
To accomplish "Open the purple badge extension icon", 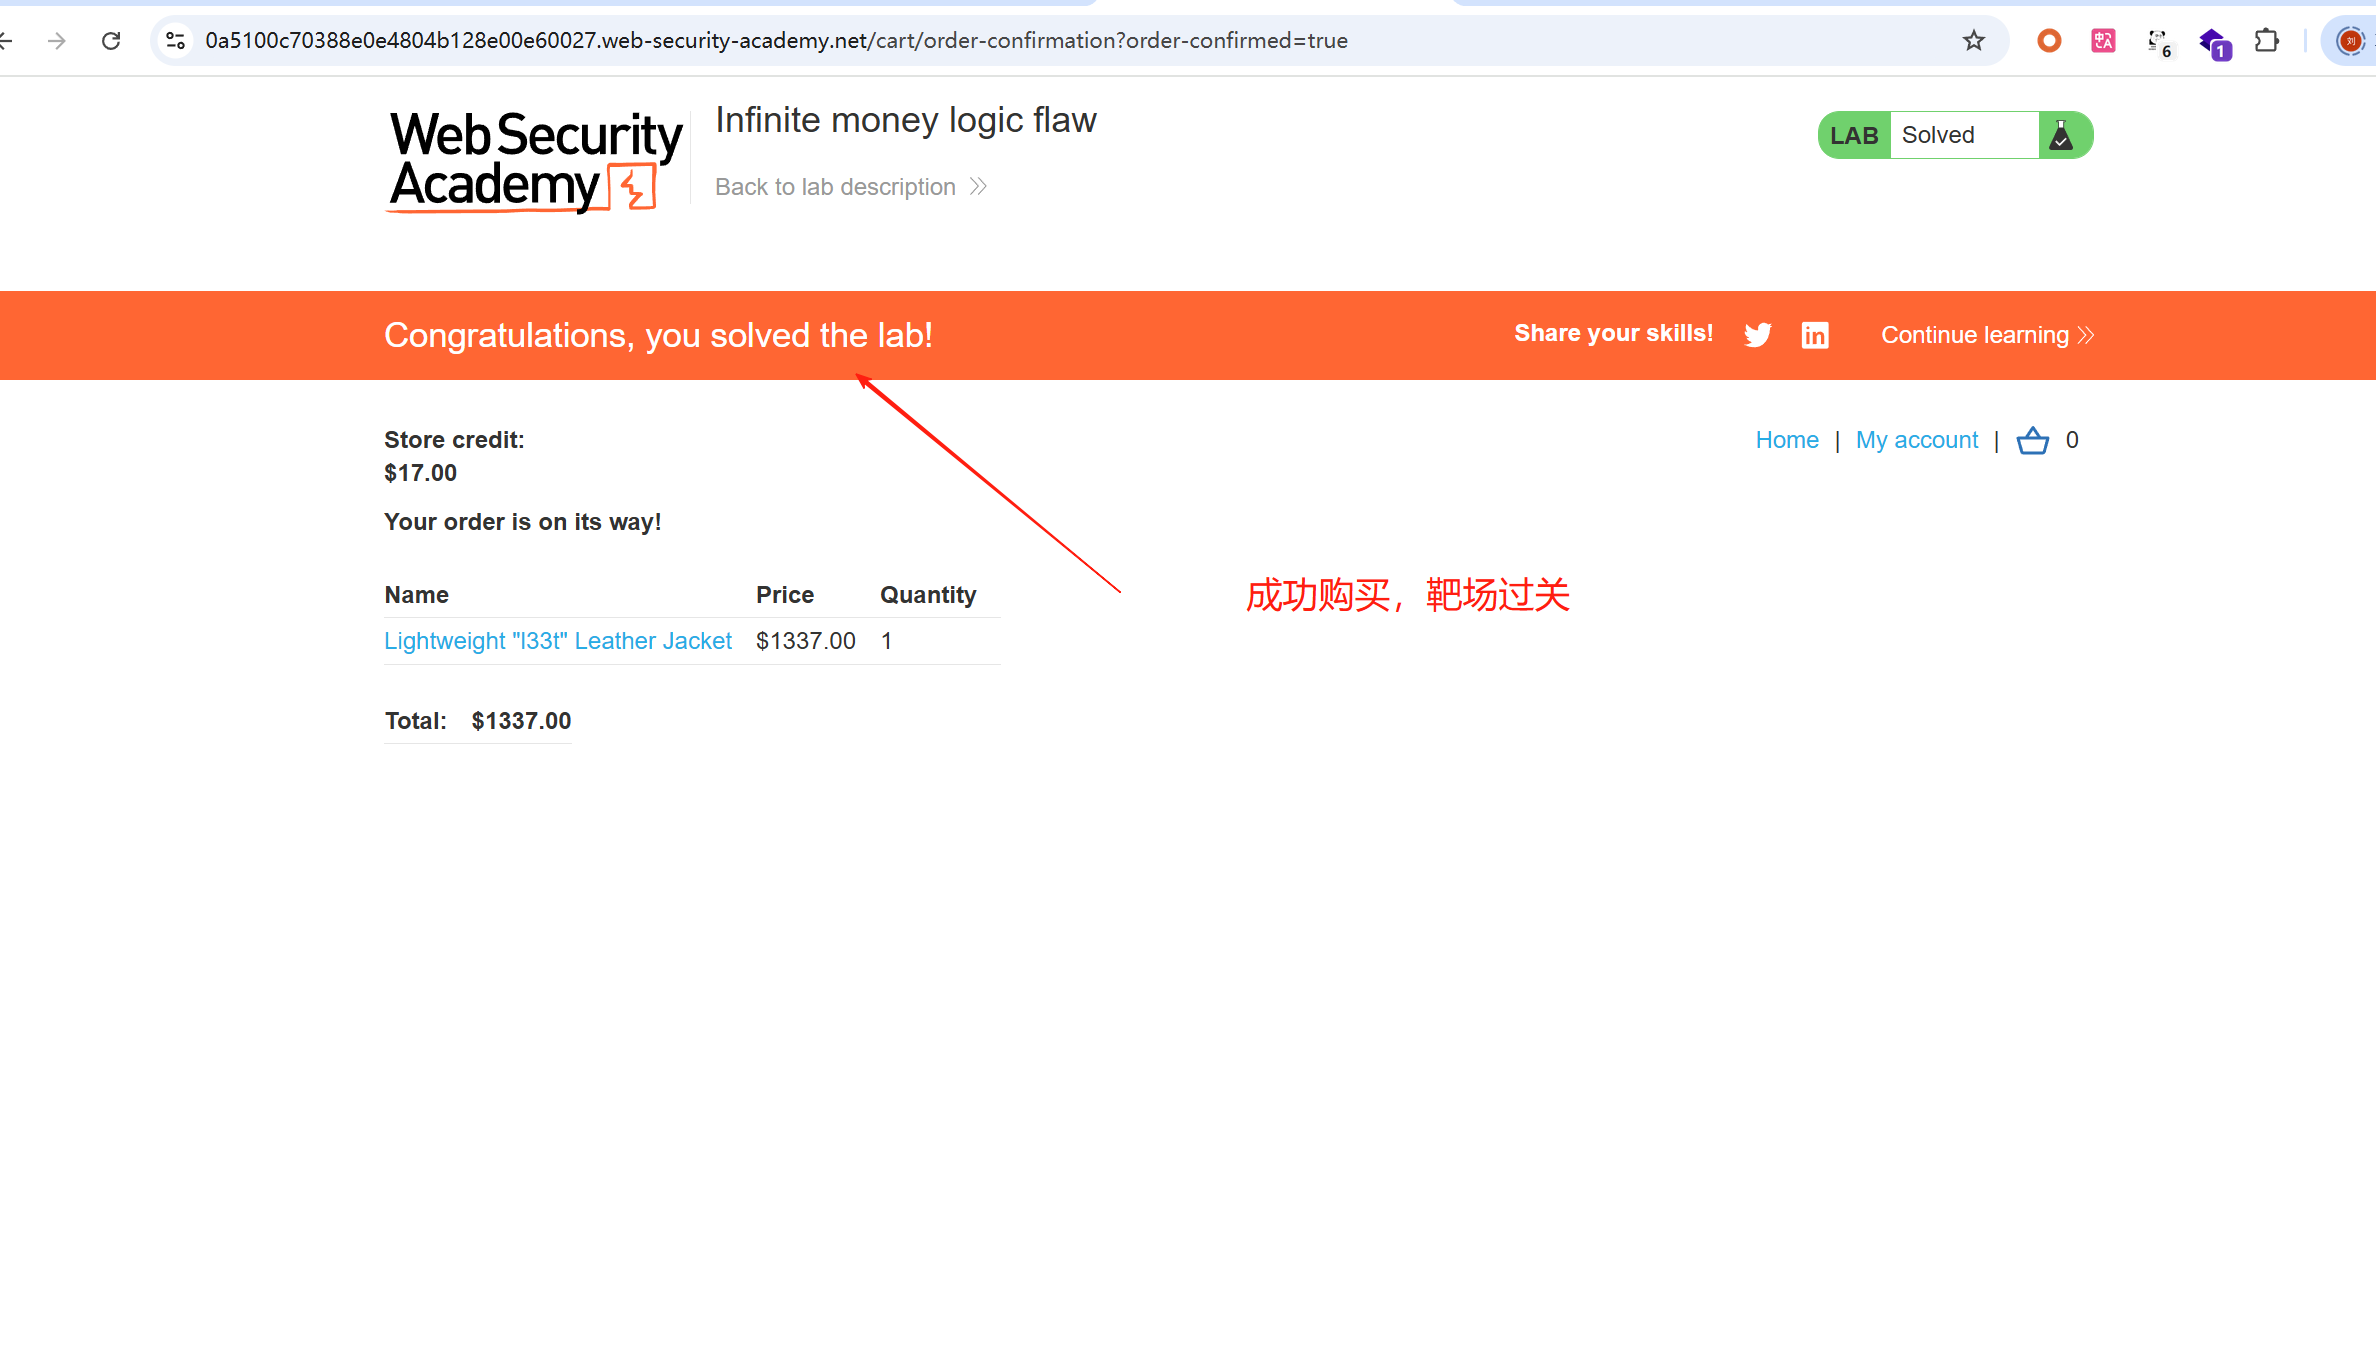I will click(2215, 43).
